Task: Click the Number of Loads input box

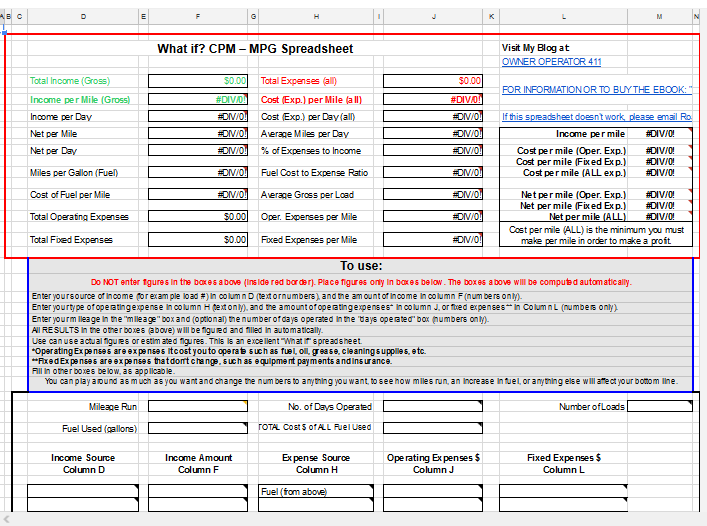Action: point(660,406)
